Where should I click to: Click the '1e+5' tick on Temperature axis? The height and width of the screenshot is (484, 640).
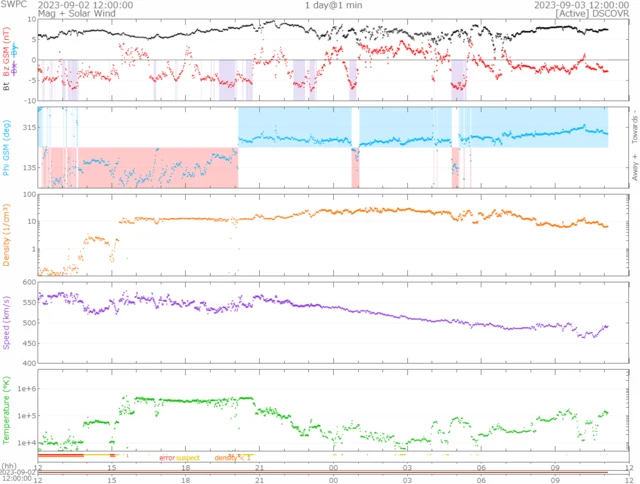pyautogui.click(x=27, y=415)
